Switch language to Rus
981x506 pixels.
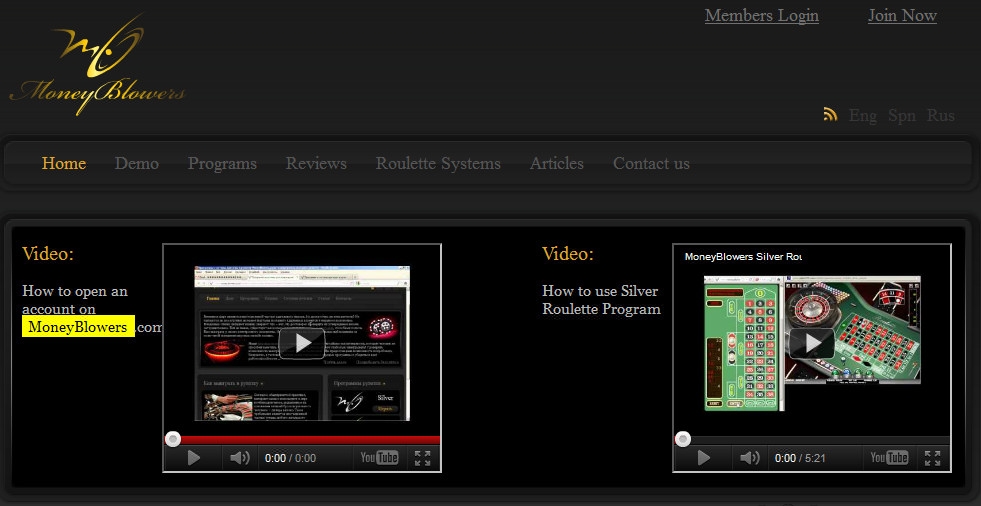[940, 115]
